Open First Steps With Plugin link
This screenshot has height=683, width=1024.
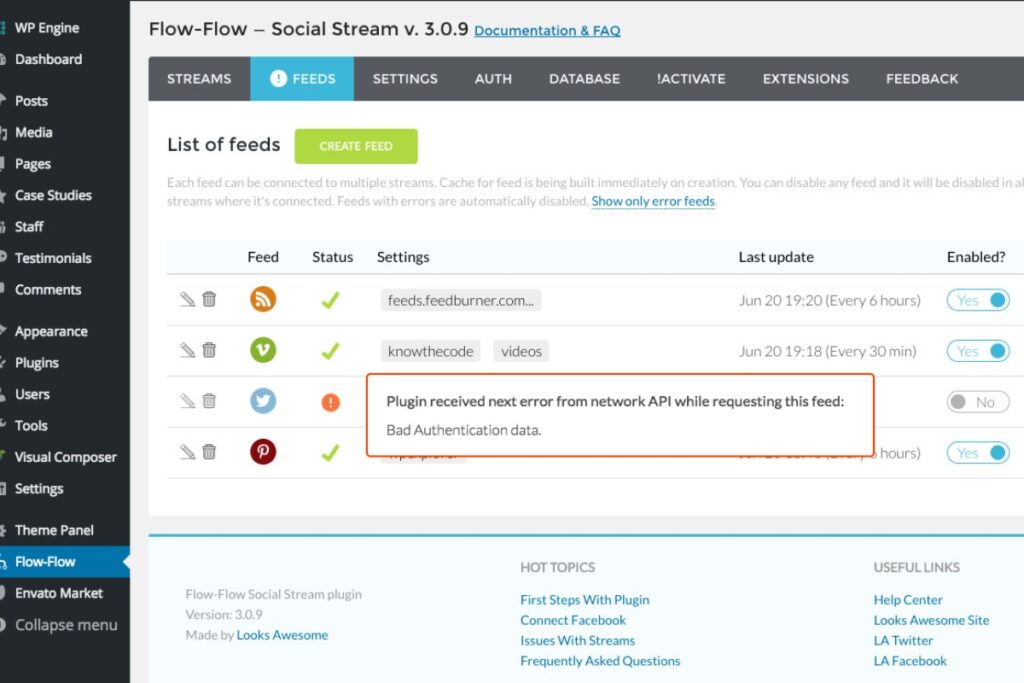click(584, 599)
